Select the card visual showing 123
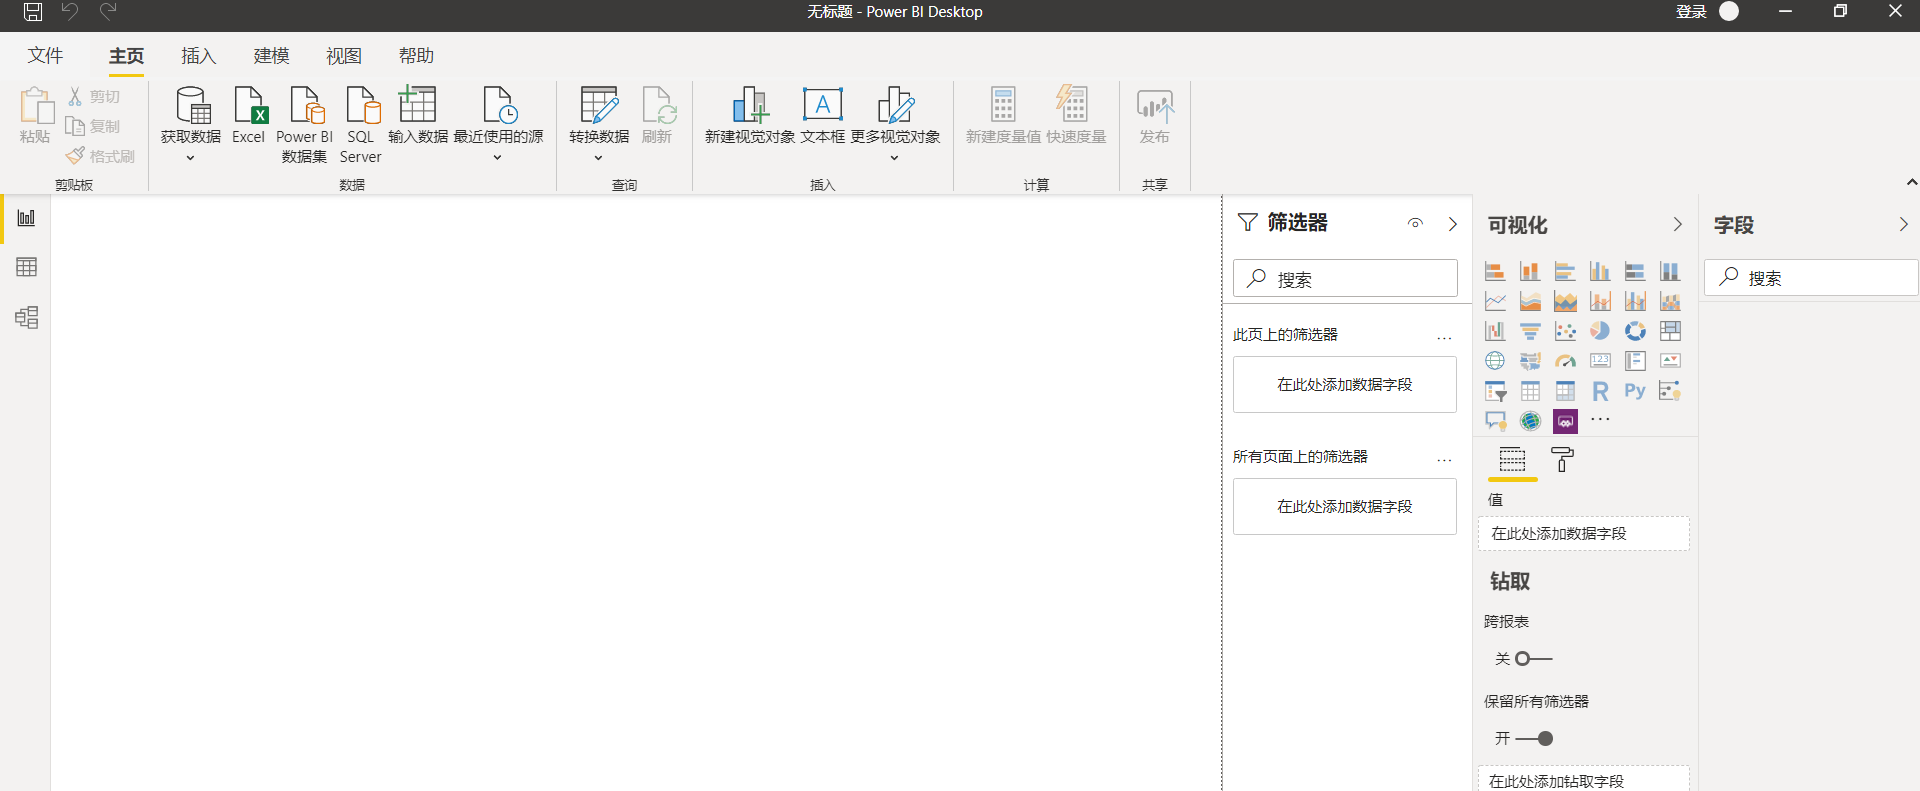The height and width of the screenshot is (791, 1920). 1600,361
